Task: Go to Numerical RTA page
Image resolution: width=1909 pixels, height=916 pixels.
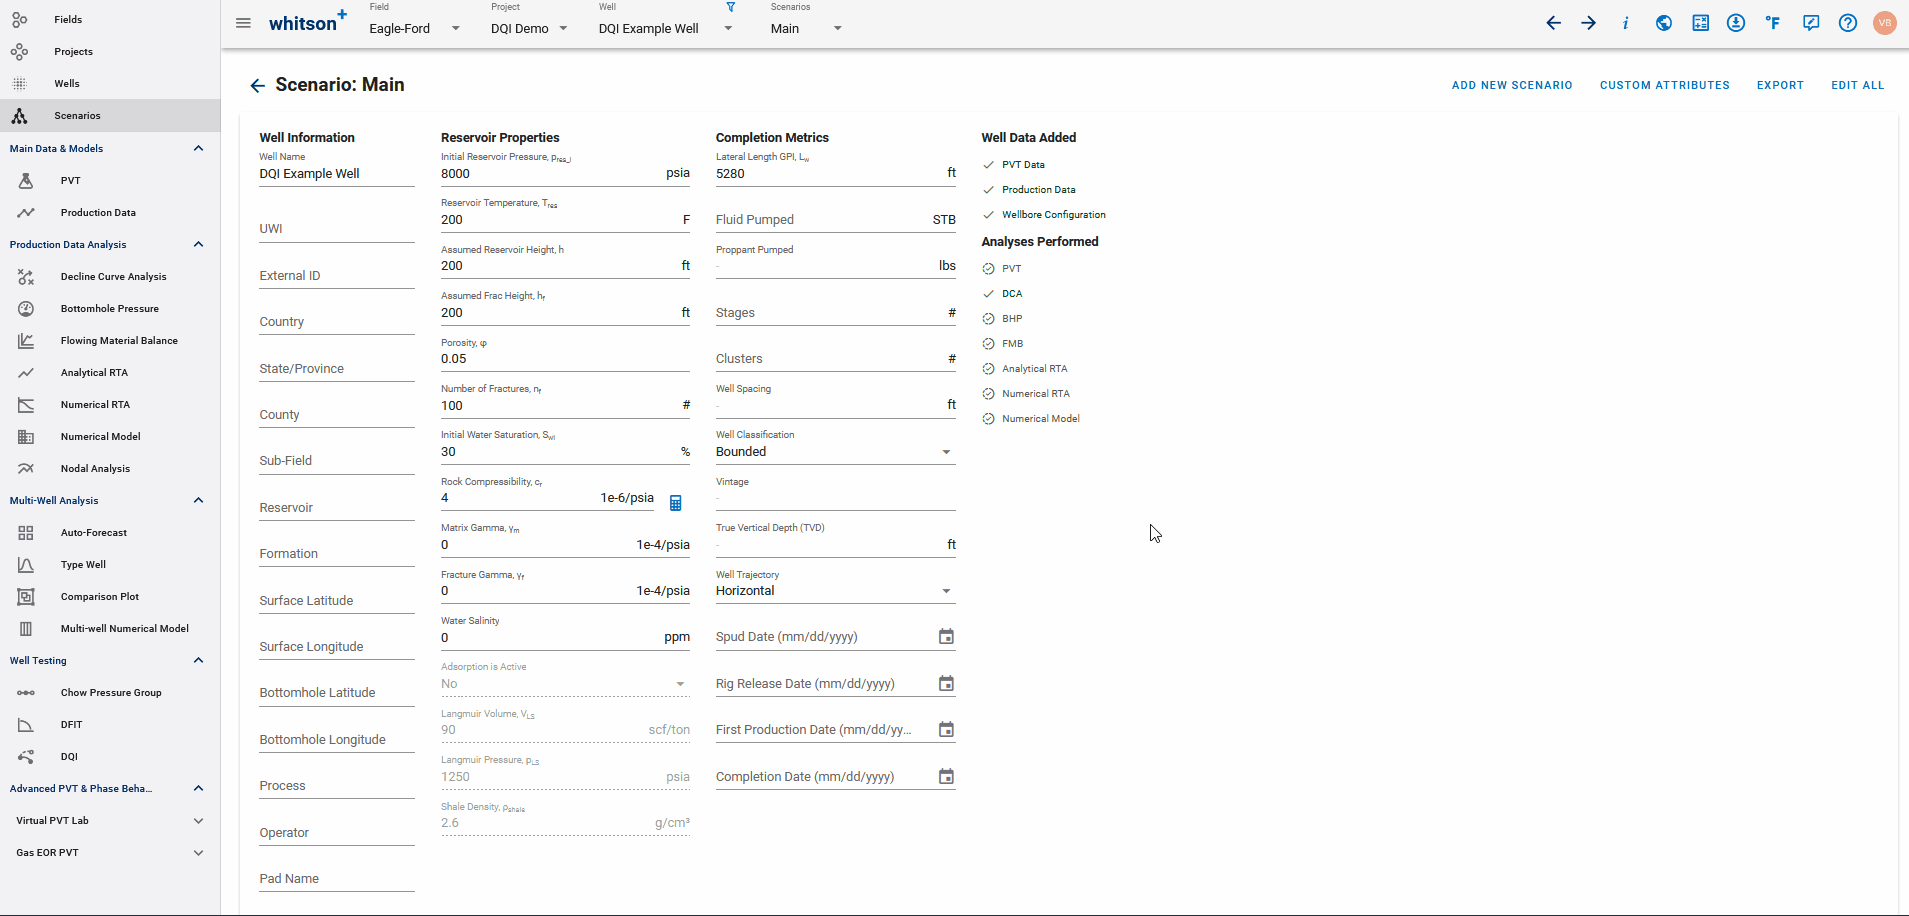Action: pyautogui.click(x=95, y=405)
